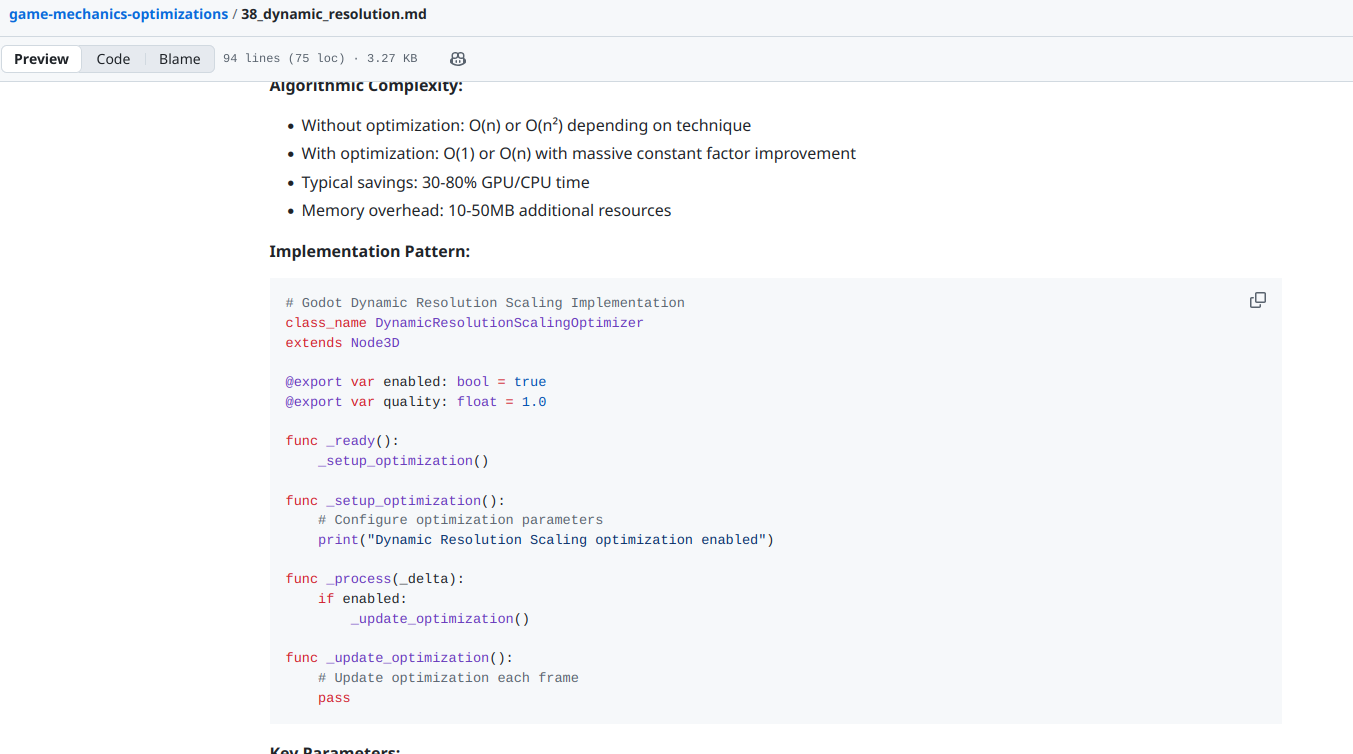Click the 'pass' keyword in code
The width and height of the screenshot is (1353, 754).
coord(334,698)
